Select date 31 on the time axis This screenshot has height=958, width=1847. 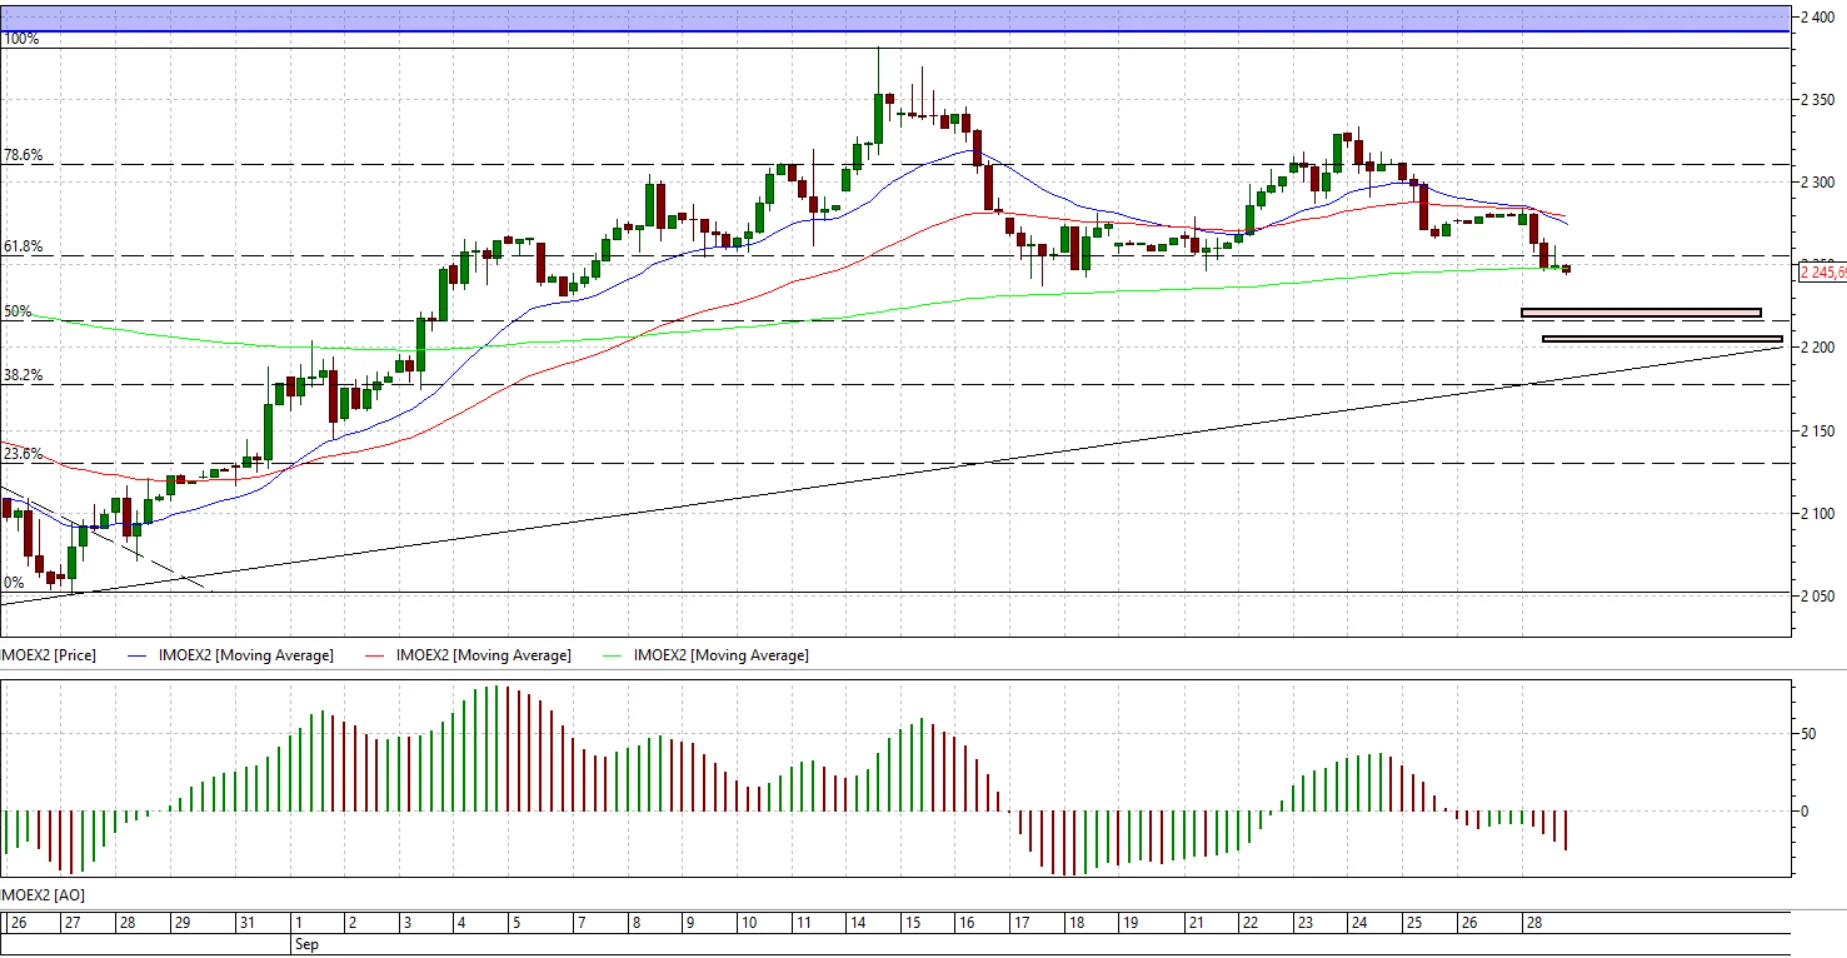247,923
